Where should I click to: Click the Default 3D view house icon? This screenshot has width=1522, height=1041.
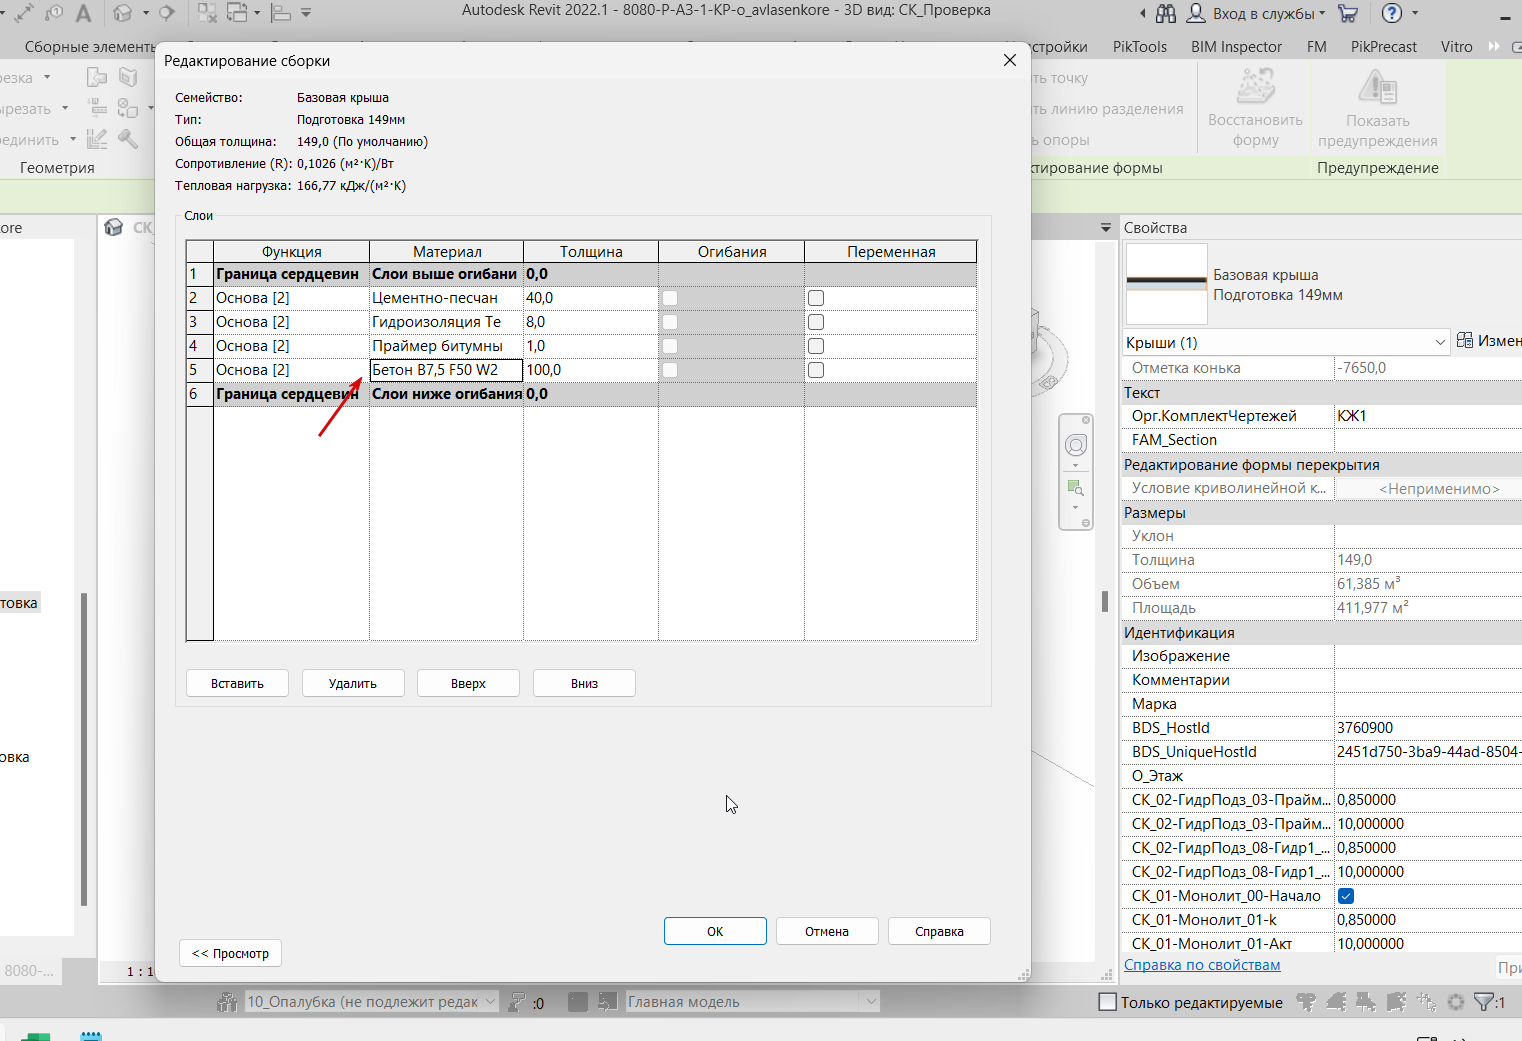click(123, 13)
